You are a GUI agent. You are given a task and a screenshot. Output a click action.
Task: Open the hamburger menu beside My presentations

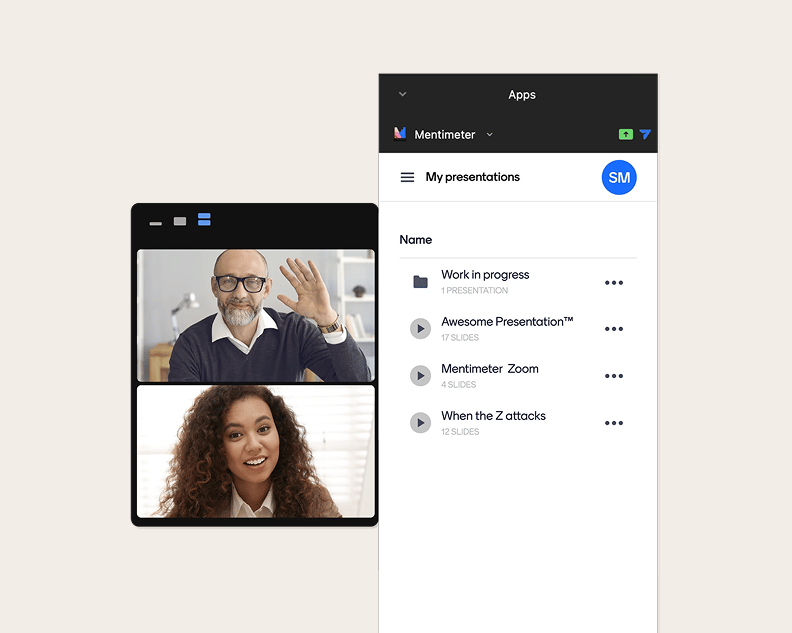pos(407,177)
